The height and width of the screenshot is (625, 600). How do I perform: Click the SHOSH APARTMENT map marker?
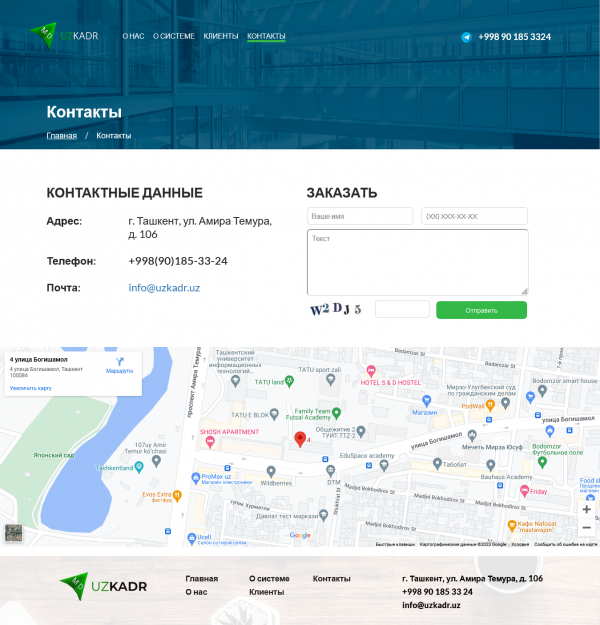[209, 441]
